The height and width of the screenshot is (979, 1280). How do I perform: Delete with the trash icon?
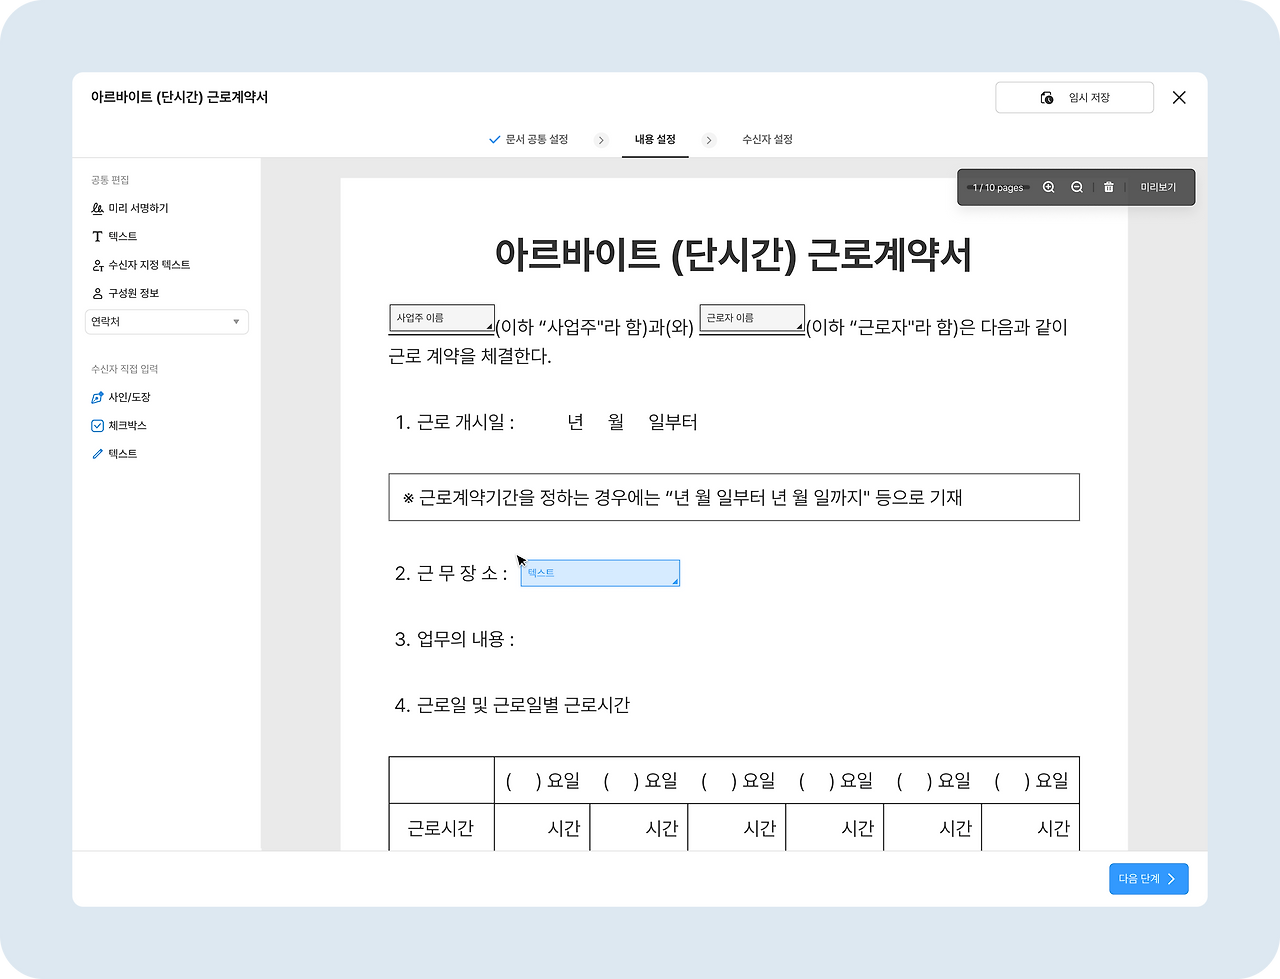[1108, 187]
